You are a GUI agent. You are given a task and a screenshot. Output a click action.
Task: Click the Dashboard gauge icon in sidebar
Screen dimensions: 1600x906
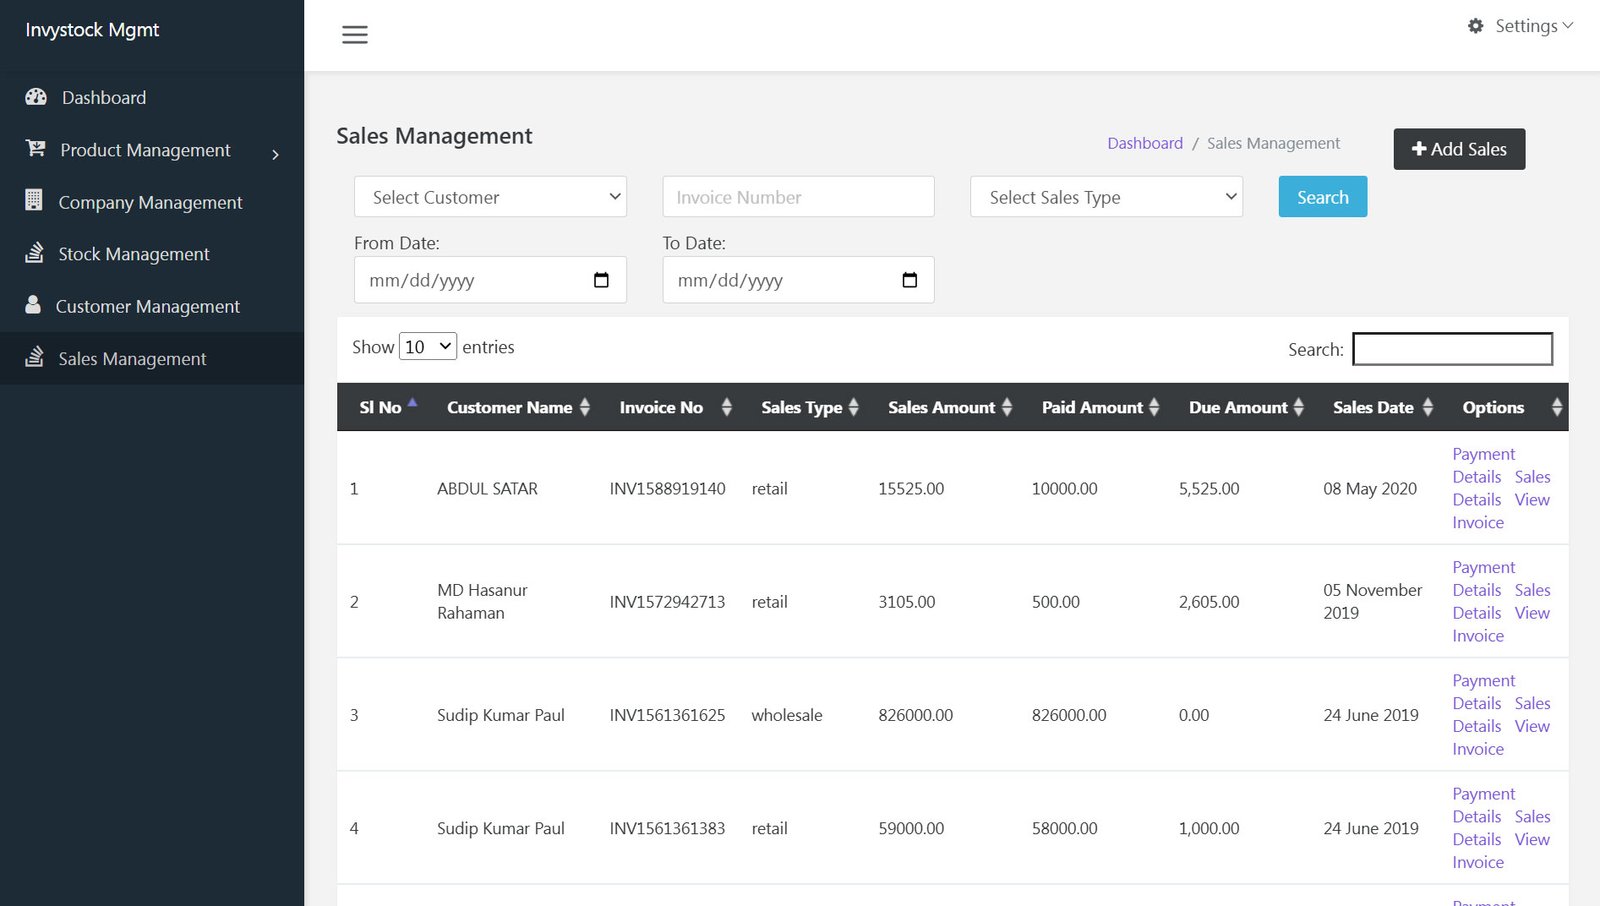(x=36, y=97)
